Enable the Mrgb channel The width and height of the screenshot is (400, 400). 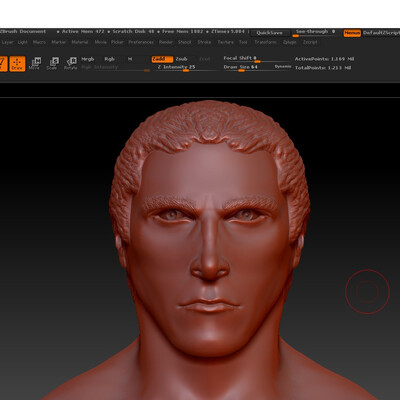(x=88, y=59)
